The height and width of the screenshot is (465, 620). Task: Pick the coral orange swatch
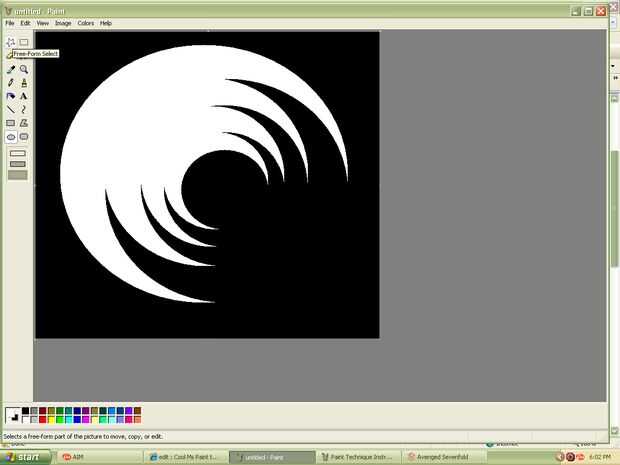(x=138, y=419)
